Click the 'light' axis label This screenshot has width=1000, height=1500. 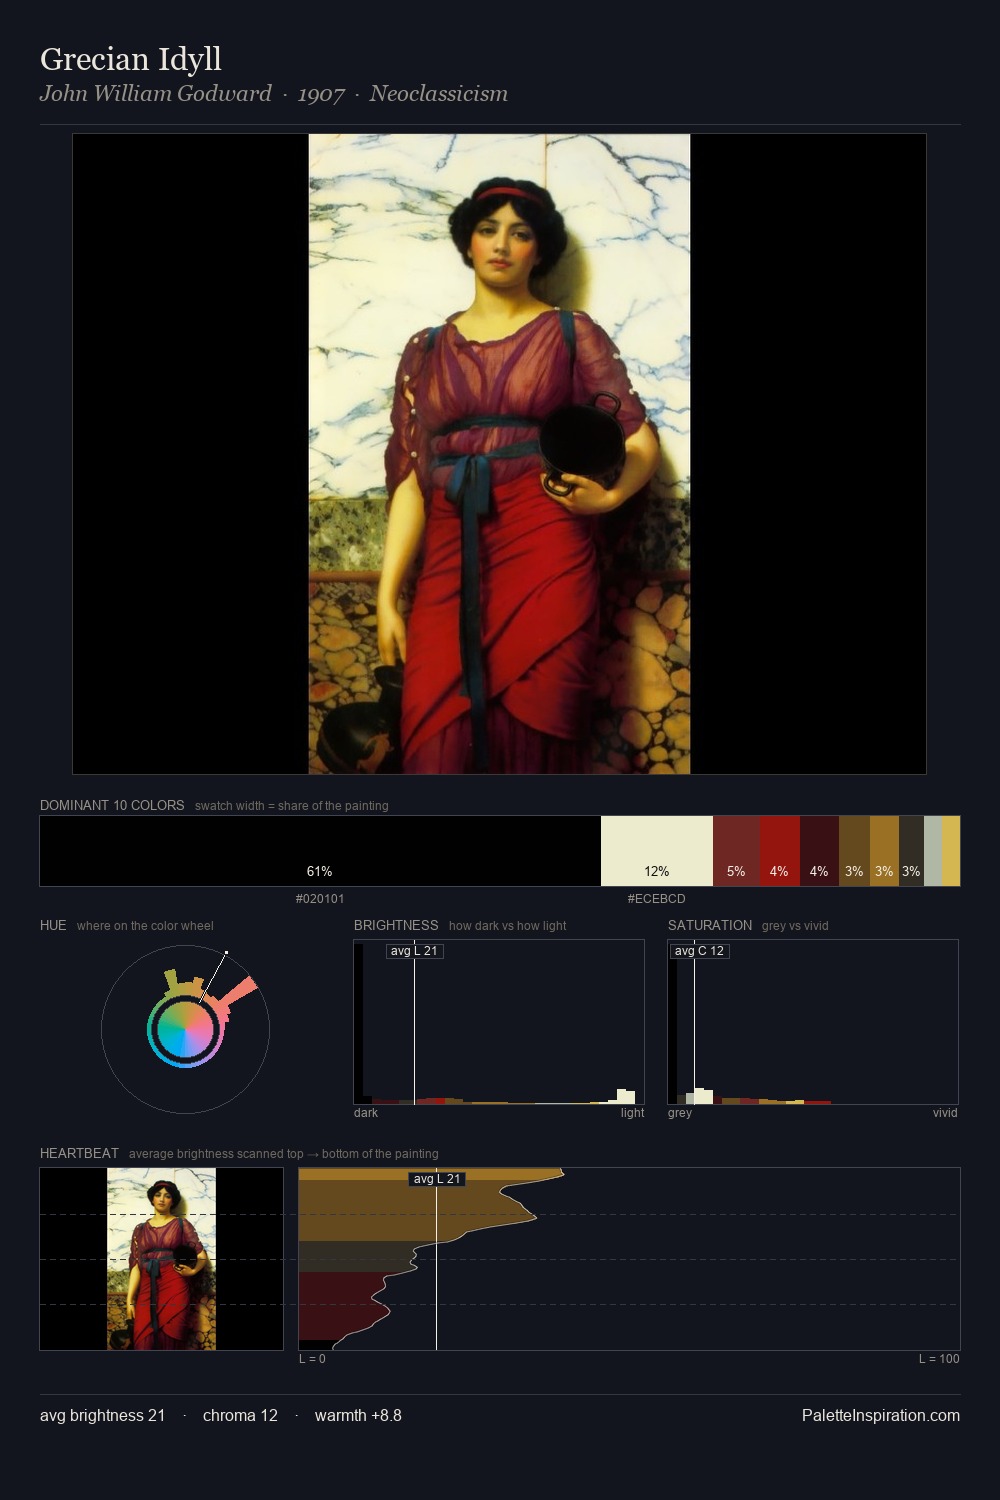click(x=632, y=1113)
